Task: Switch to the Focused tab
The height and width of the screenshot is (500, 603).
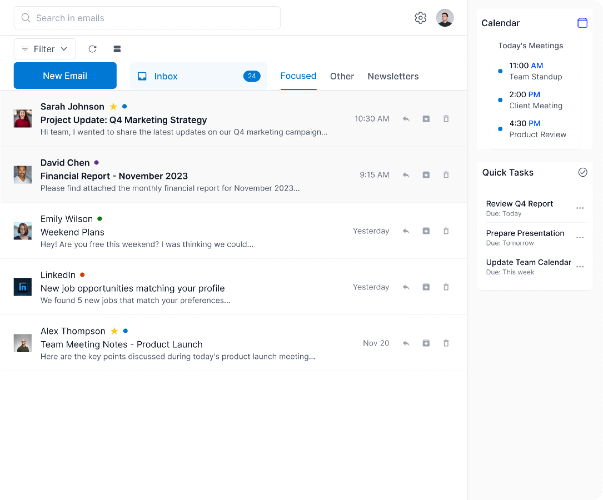Action: click(298, 76)
